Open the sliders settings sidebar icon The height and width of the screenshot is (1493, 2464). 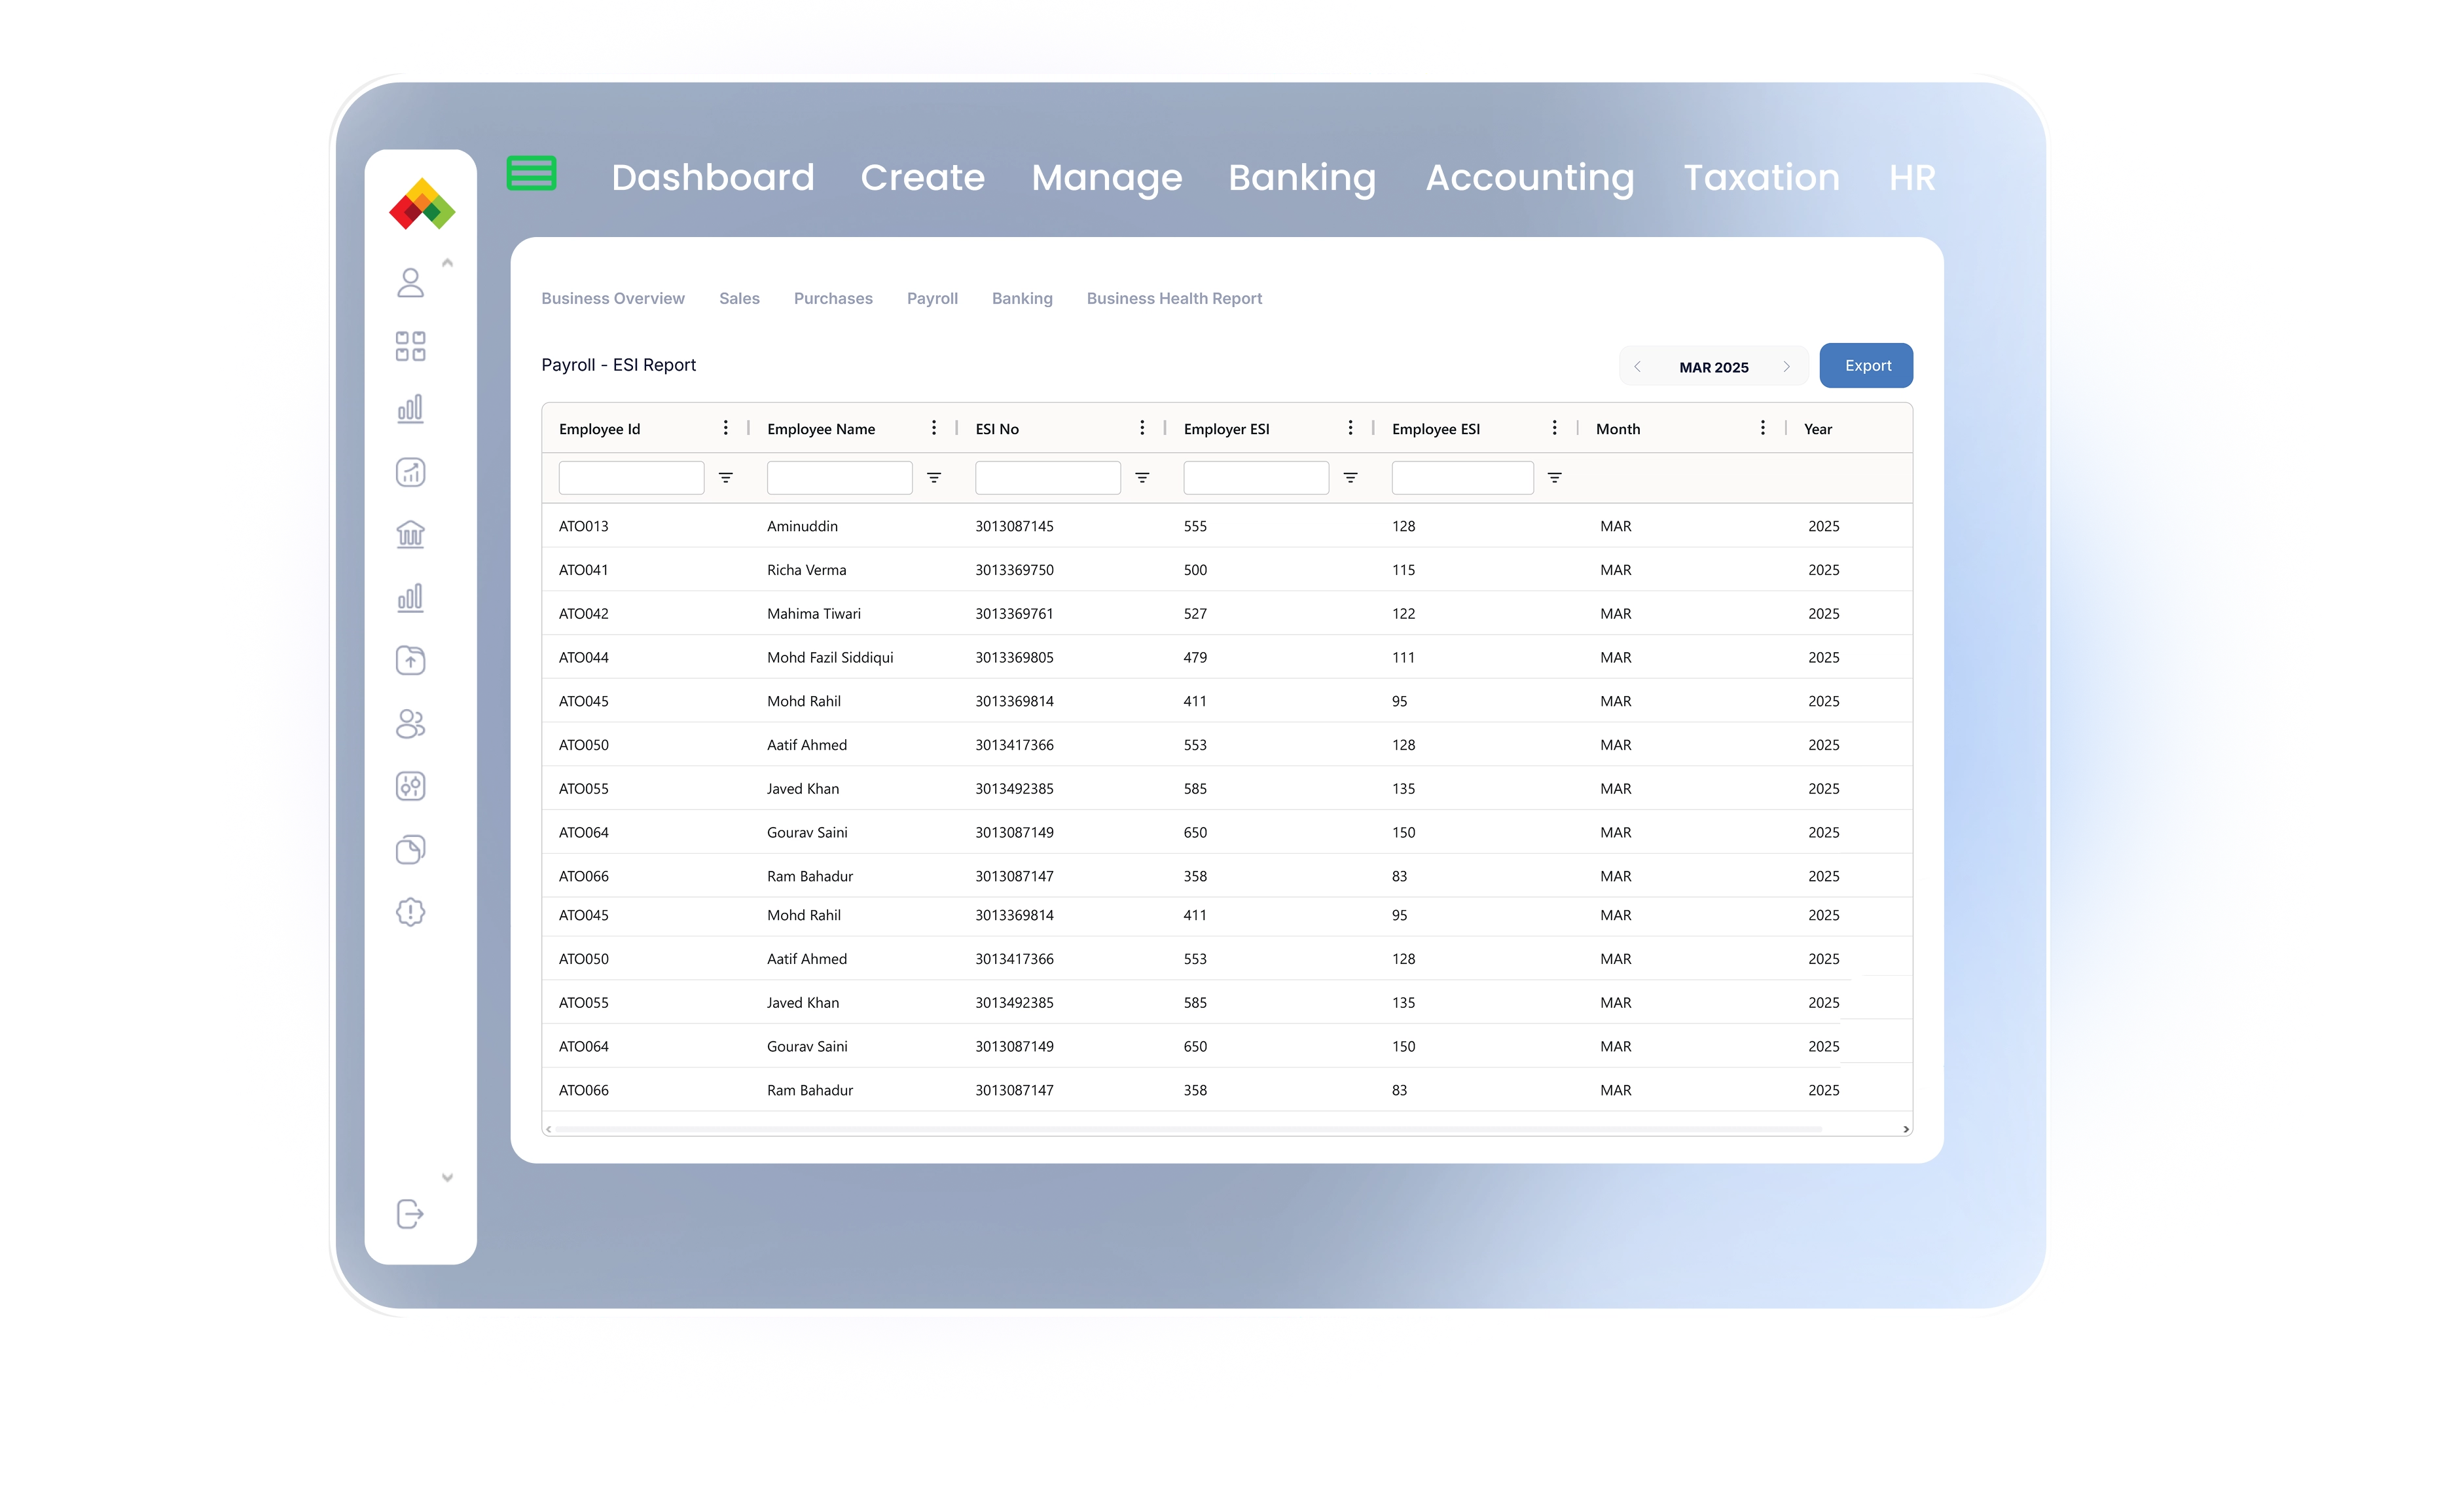410,786
